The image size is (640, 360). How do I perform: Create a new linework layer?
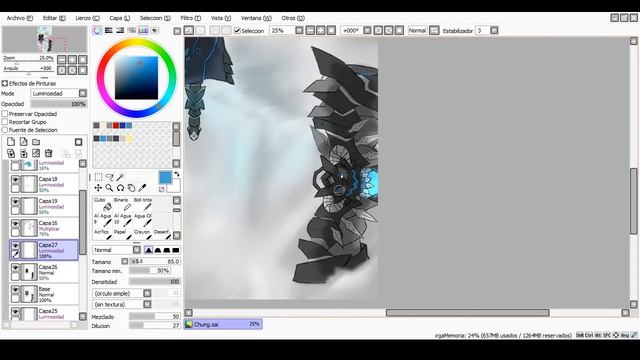pos(24,142)
